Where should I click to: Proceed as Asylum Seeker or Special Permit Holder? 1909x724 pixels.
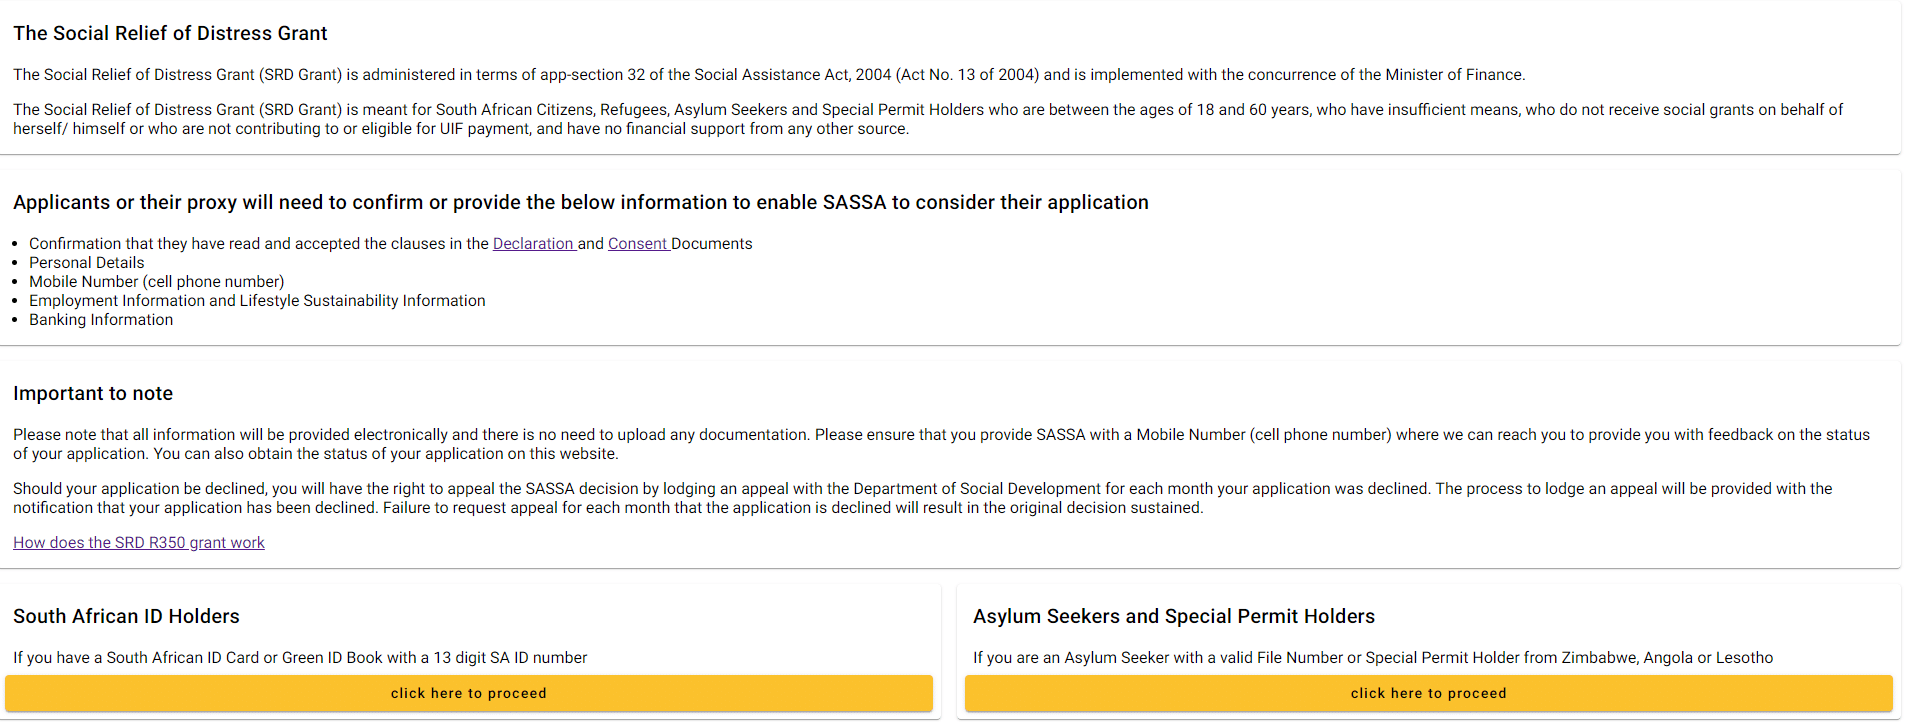pos(1428,693)
